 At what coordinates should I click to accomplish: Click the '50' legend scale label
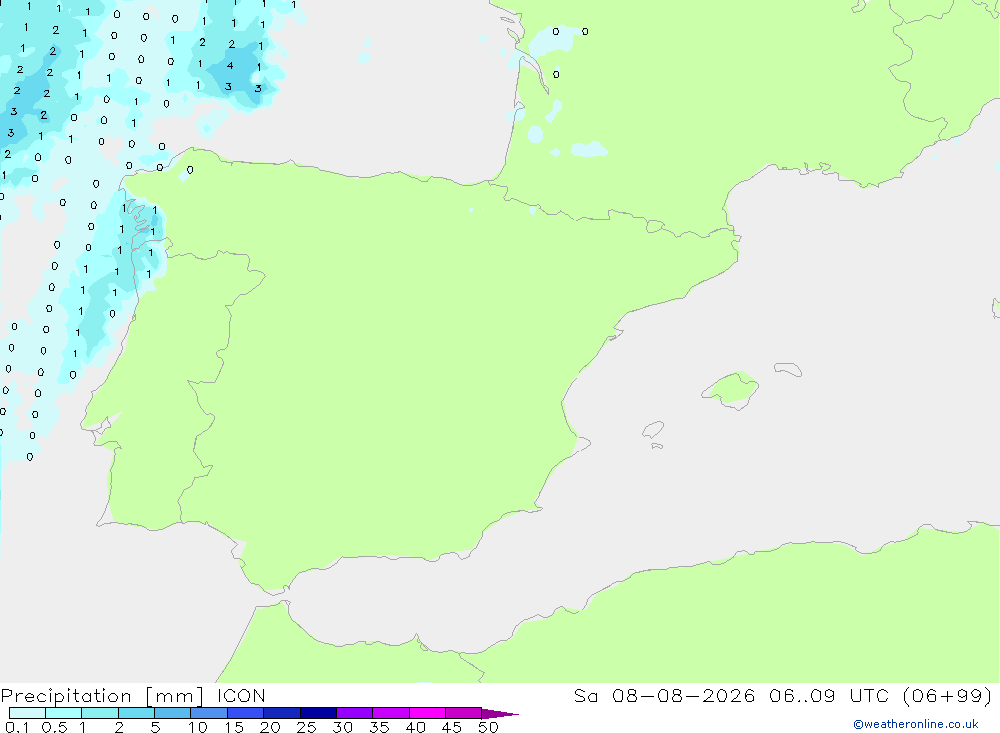point(488,727)
